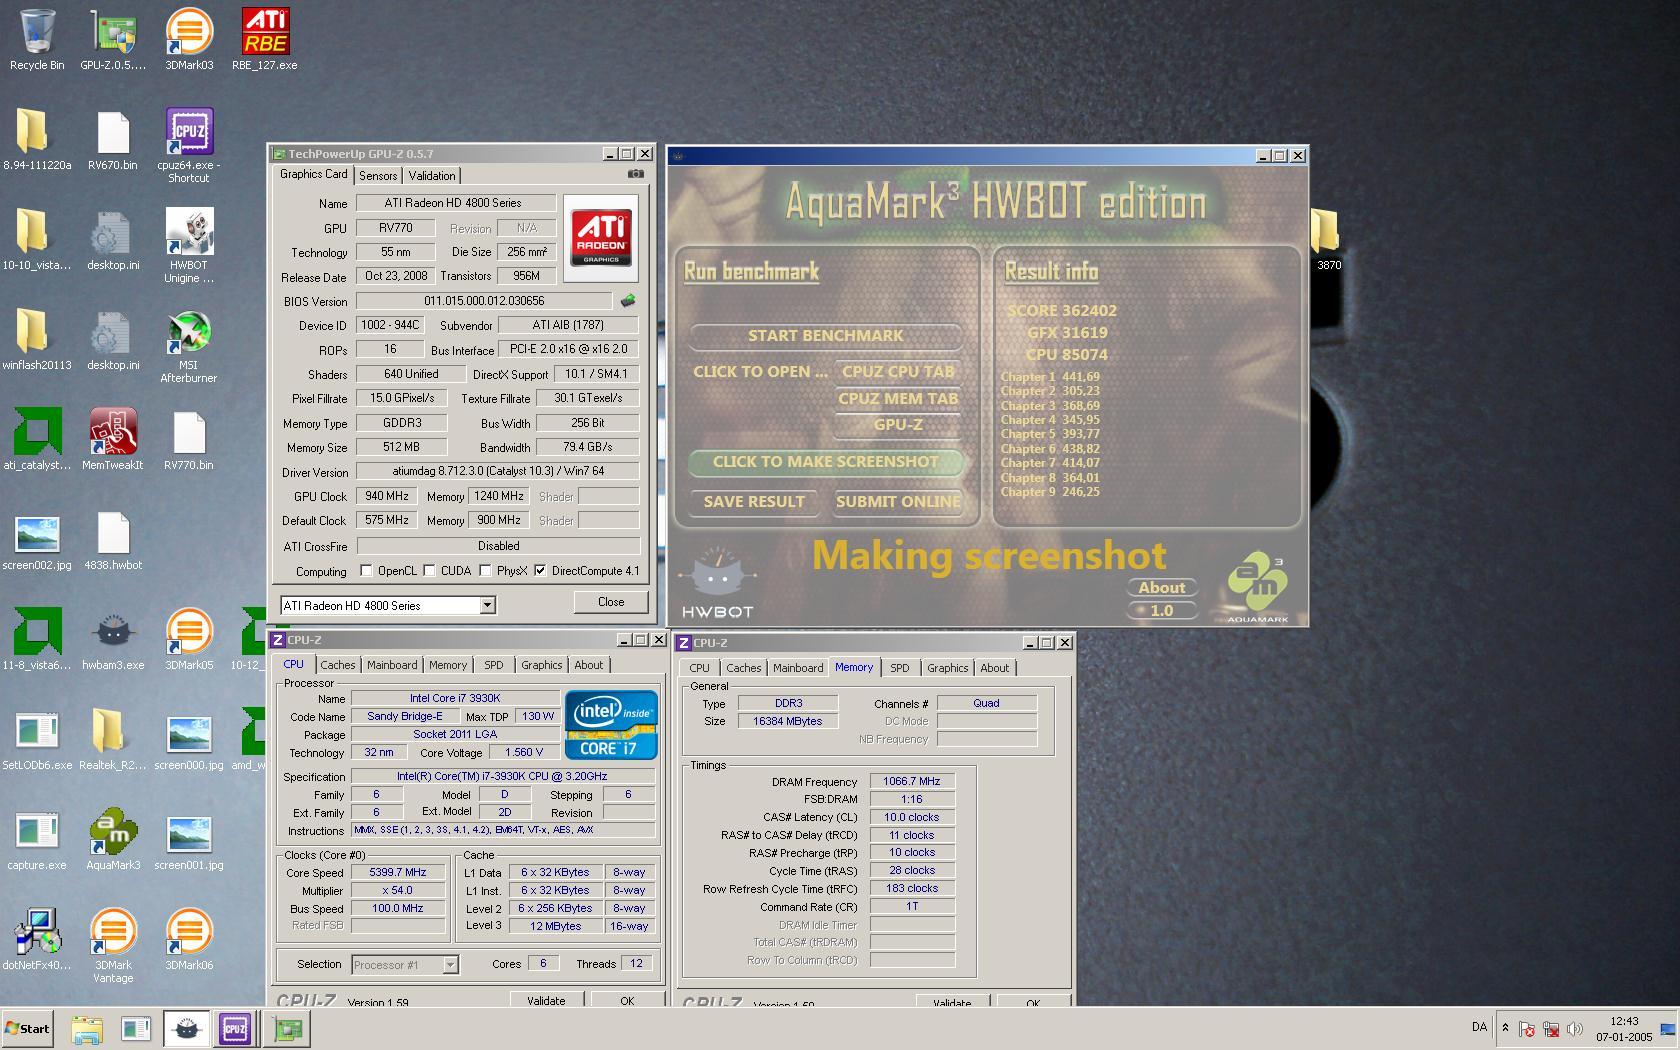Open the 3DMark05 desktop shortcut
Viewport: 1680px width, 1050px height.
coord(189,640)
